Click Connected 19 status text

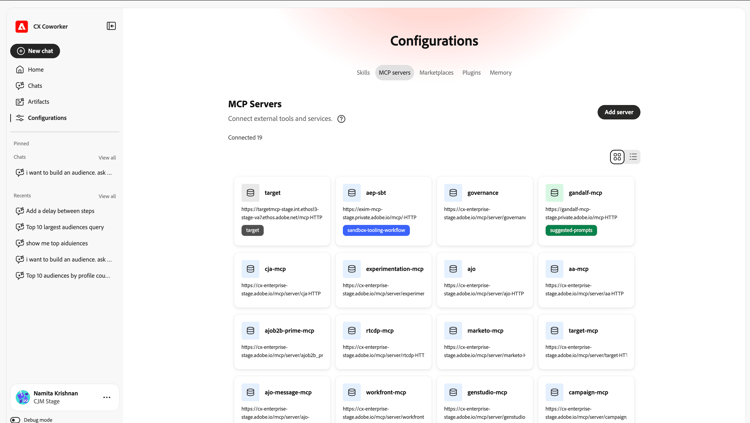click(245, 138)
